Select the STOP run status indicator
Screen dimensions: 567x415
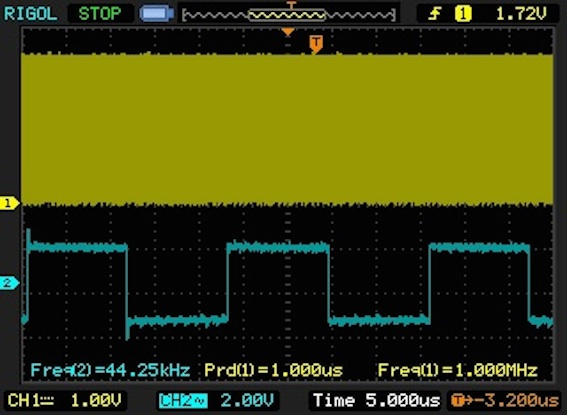coord(99,14)
